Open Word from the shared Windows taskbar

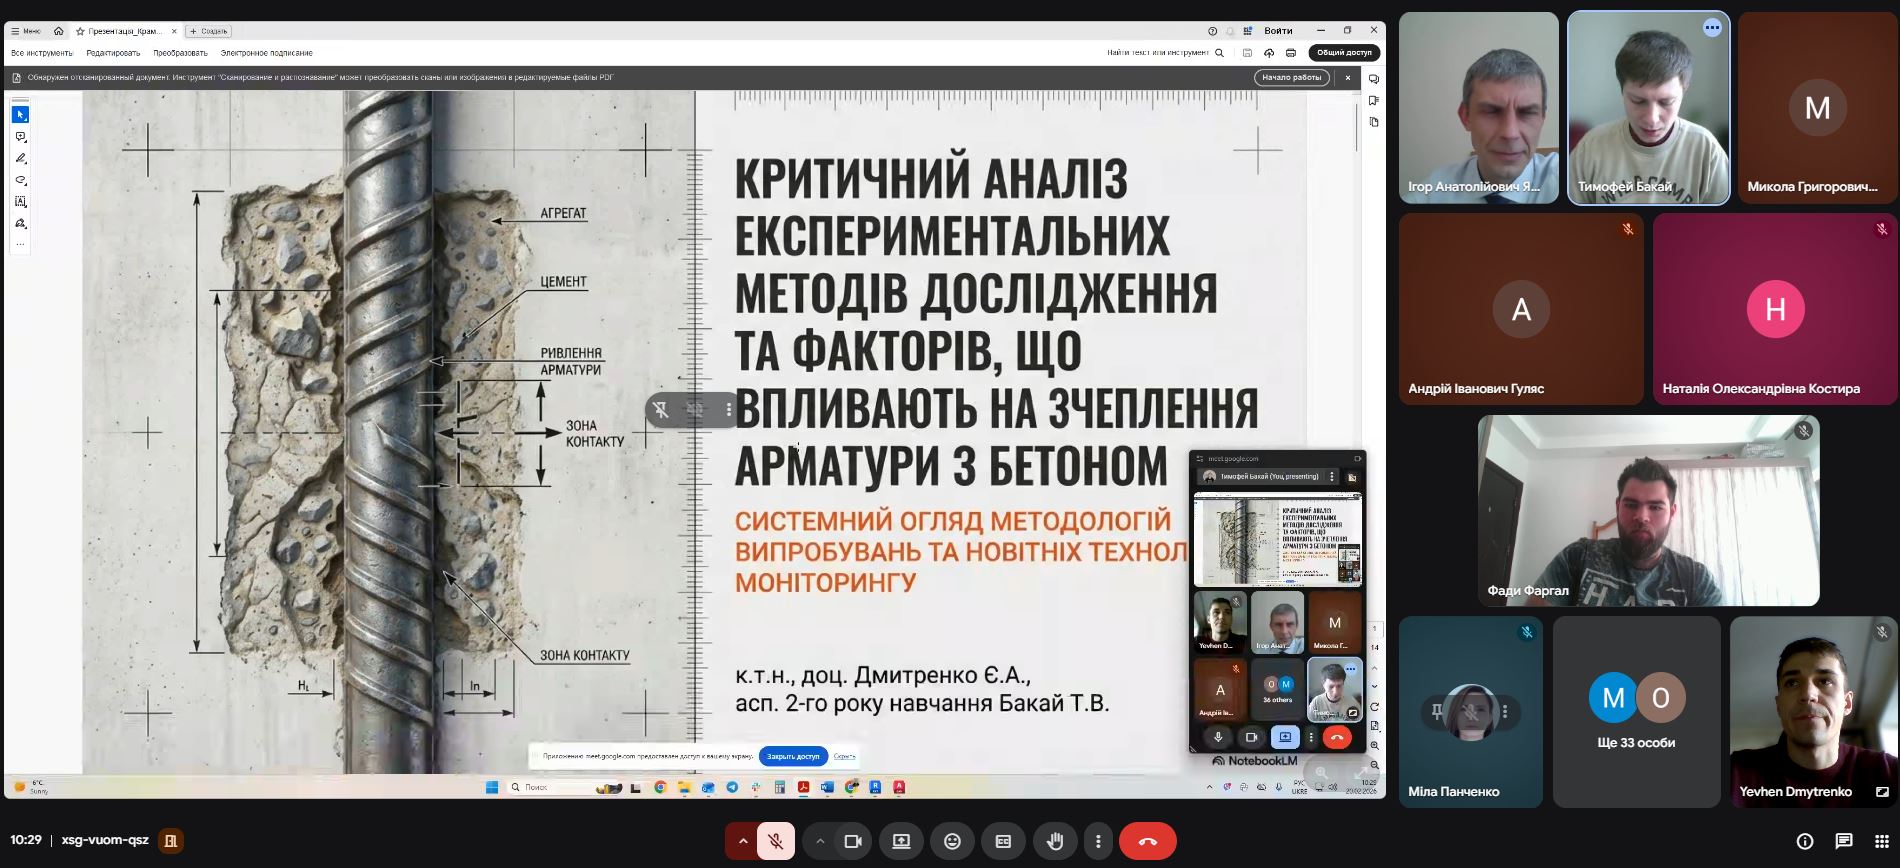(x=827, y=787)
